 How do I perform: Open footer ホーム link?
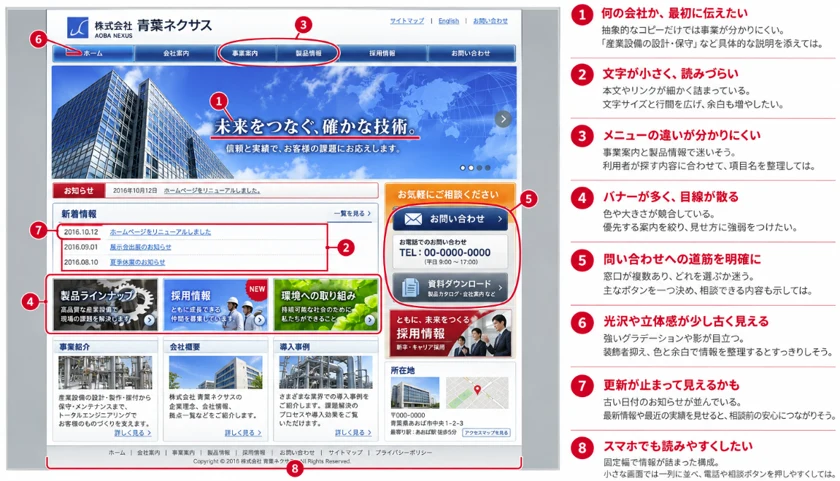pyautogui.click(x=117, y=453)
